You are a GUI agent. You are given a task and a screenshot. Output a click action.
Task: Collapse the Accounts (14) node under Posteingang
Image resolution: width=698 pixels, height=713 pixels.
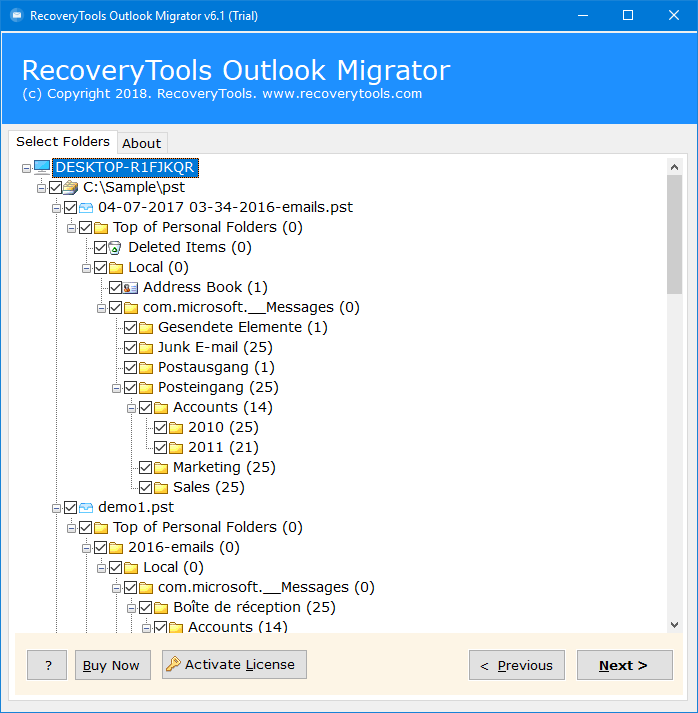pos(131,408)
